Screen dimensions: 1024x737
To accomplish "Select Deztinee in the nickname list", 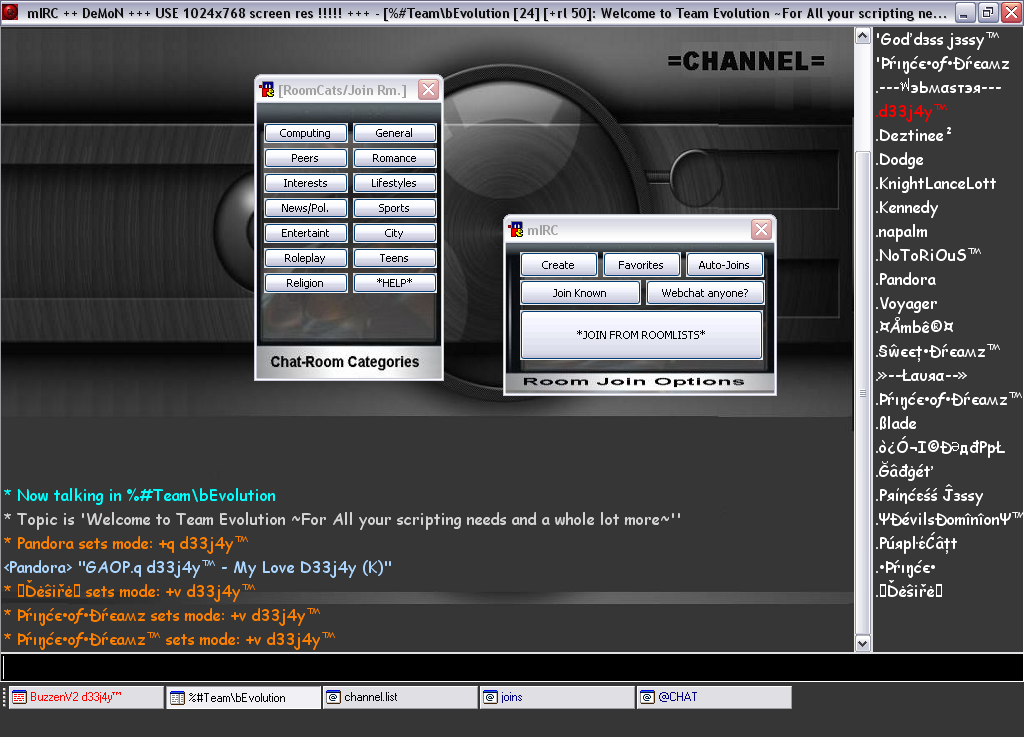I will click(x=914, y=136).
